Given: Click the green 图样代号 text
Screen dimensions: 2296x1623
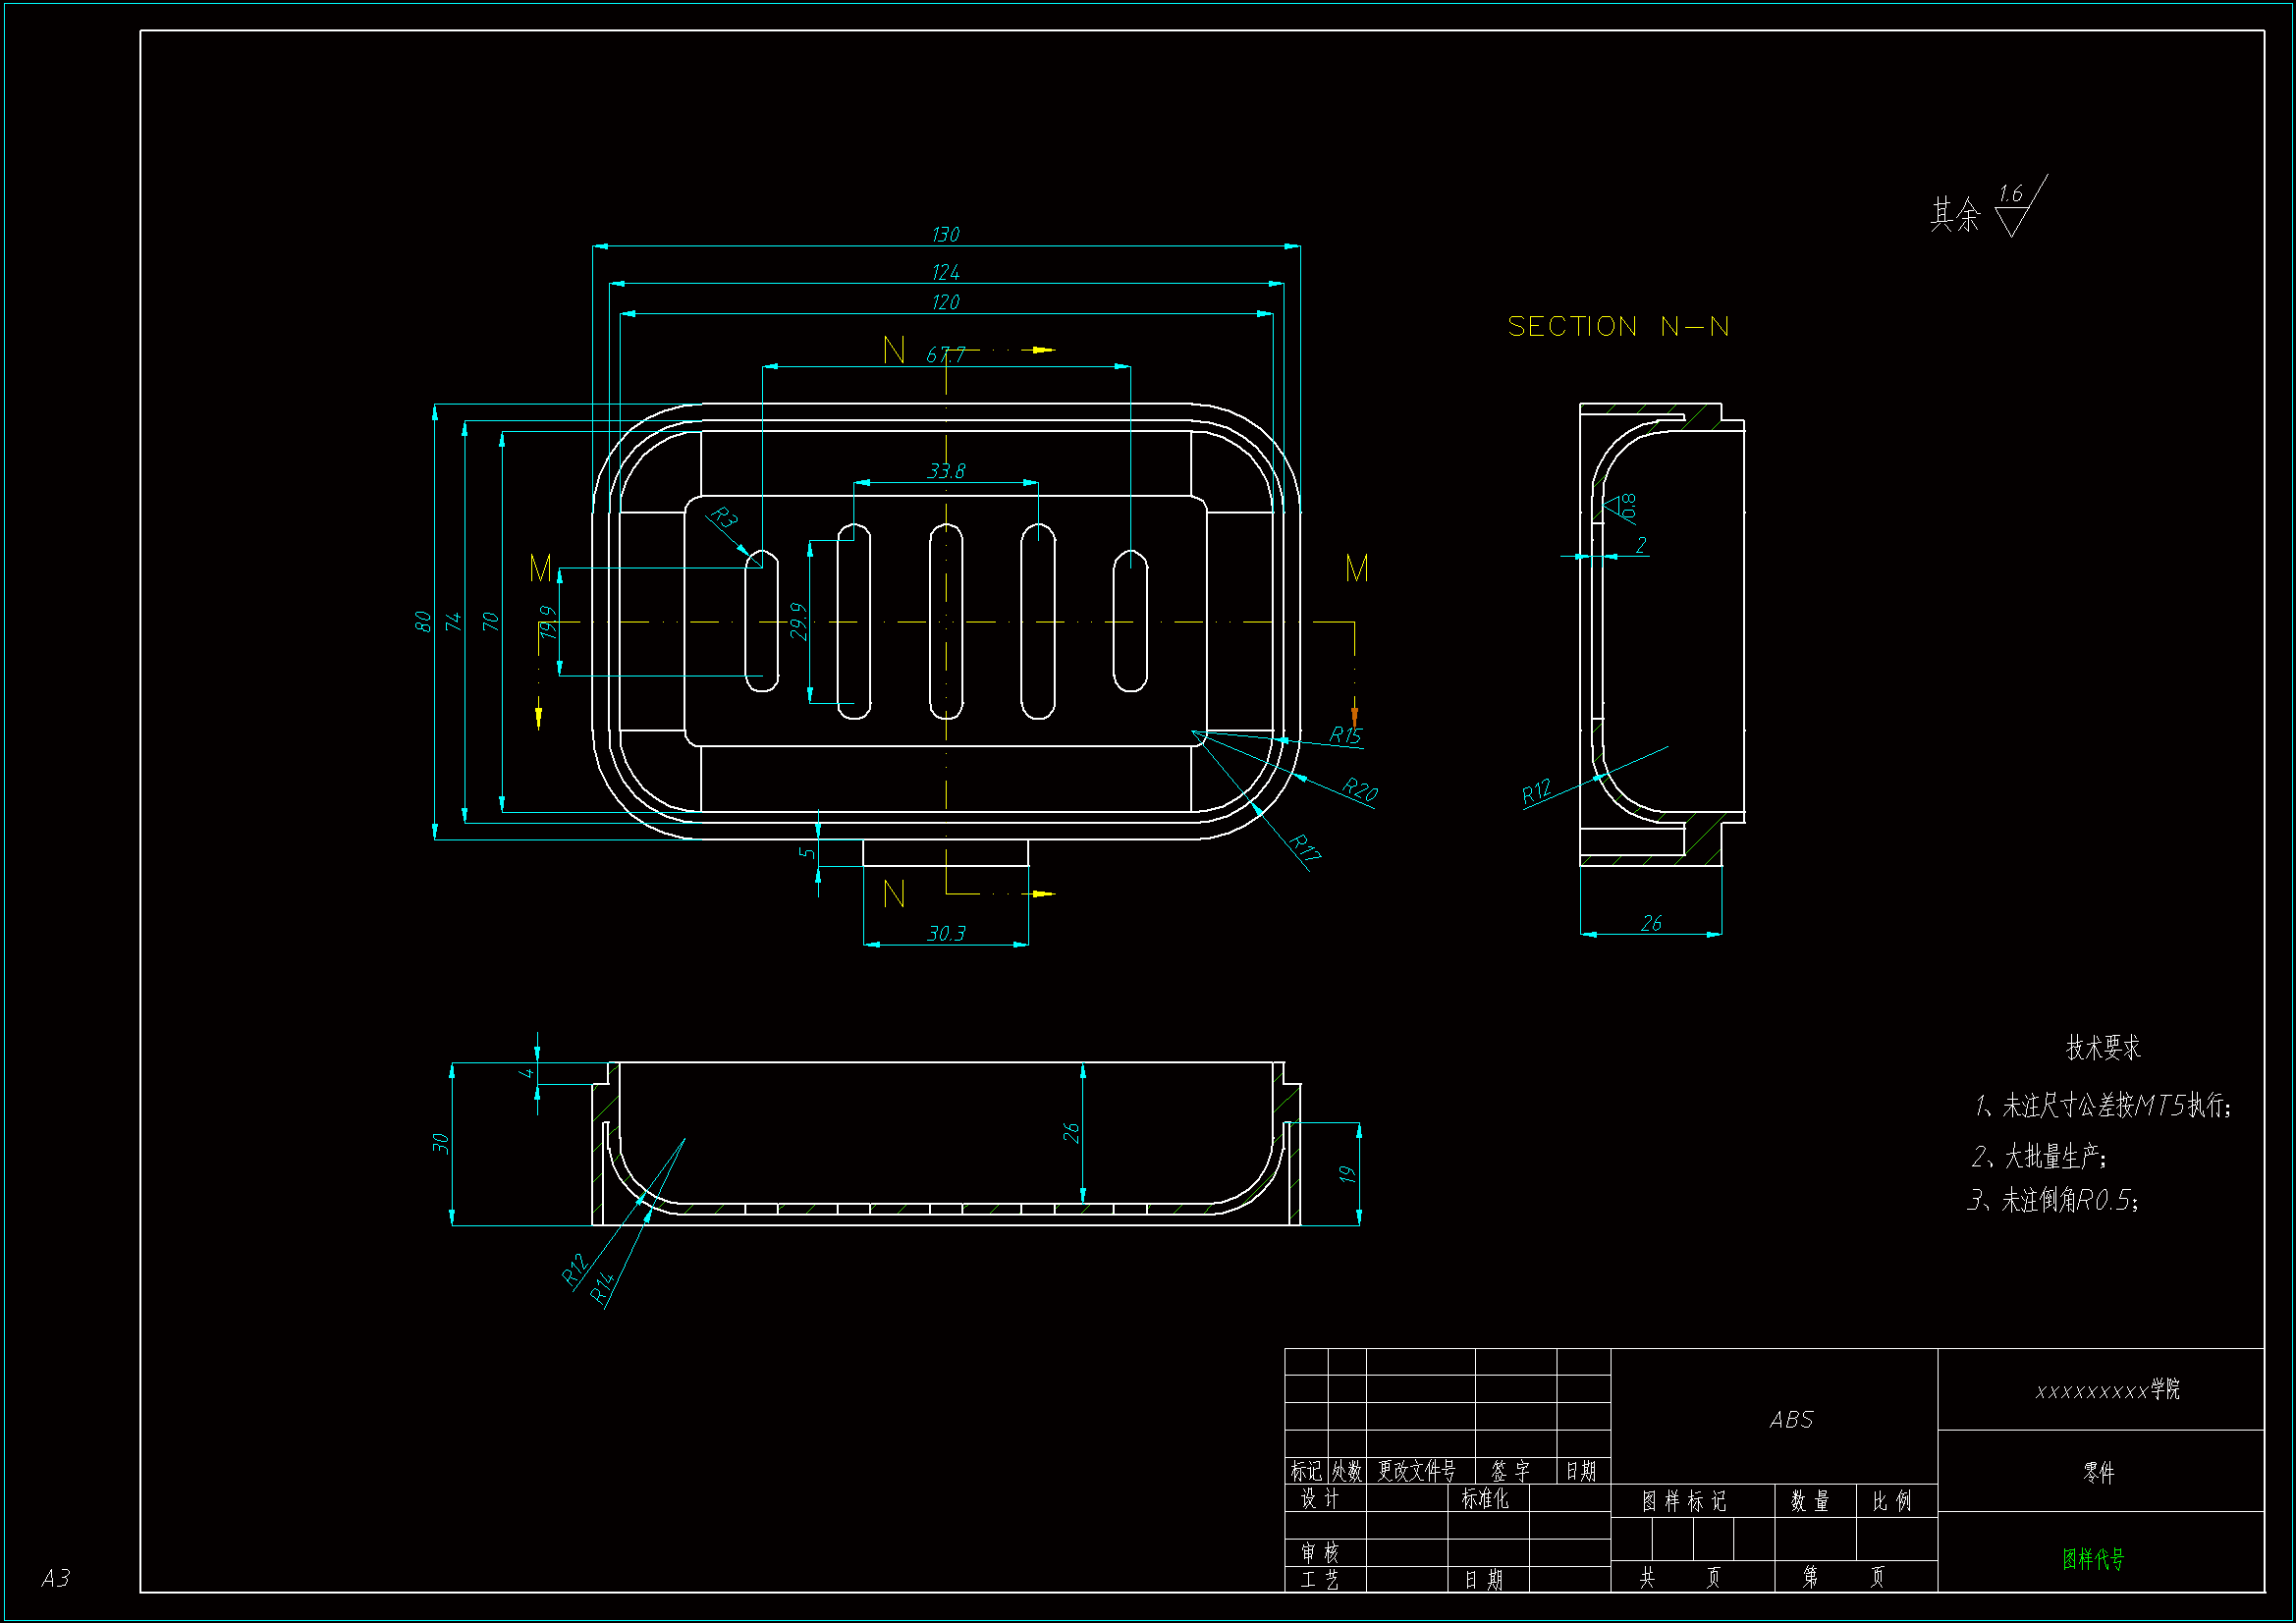Looking at the screenshot, I should click(x=2093, y=1559).
